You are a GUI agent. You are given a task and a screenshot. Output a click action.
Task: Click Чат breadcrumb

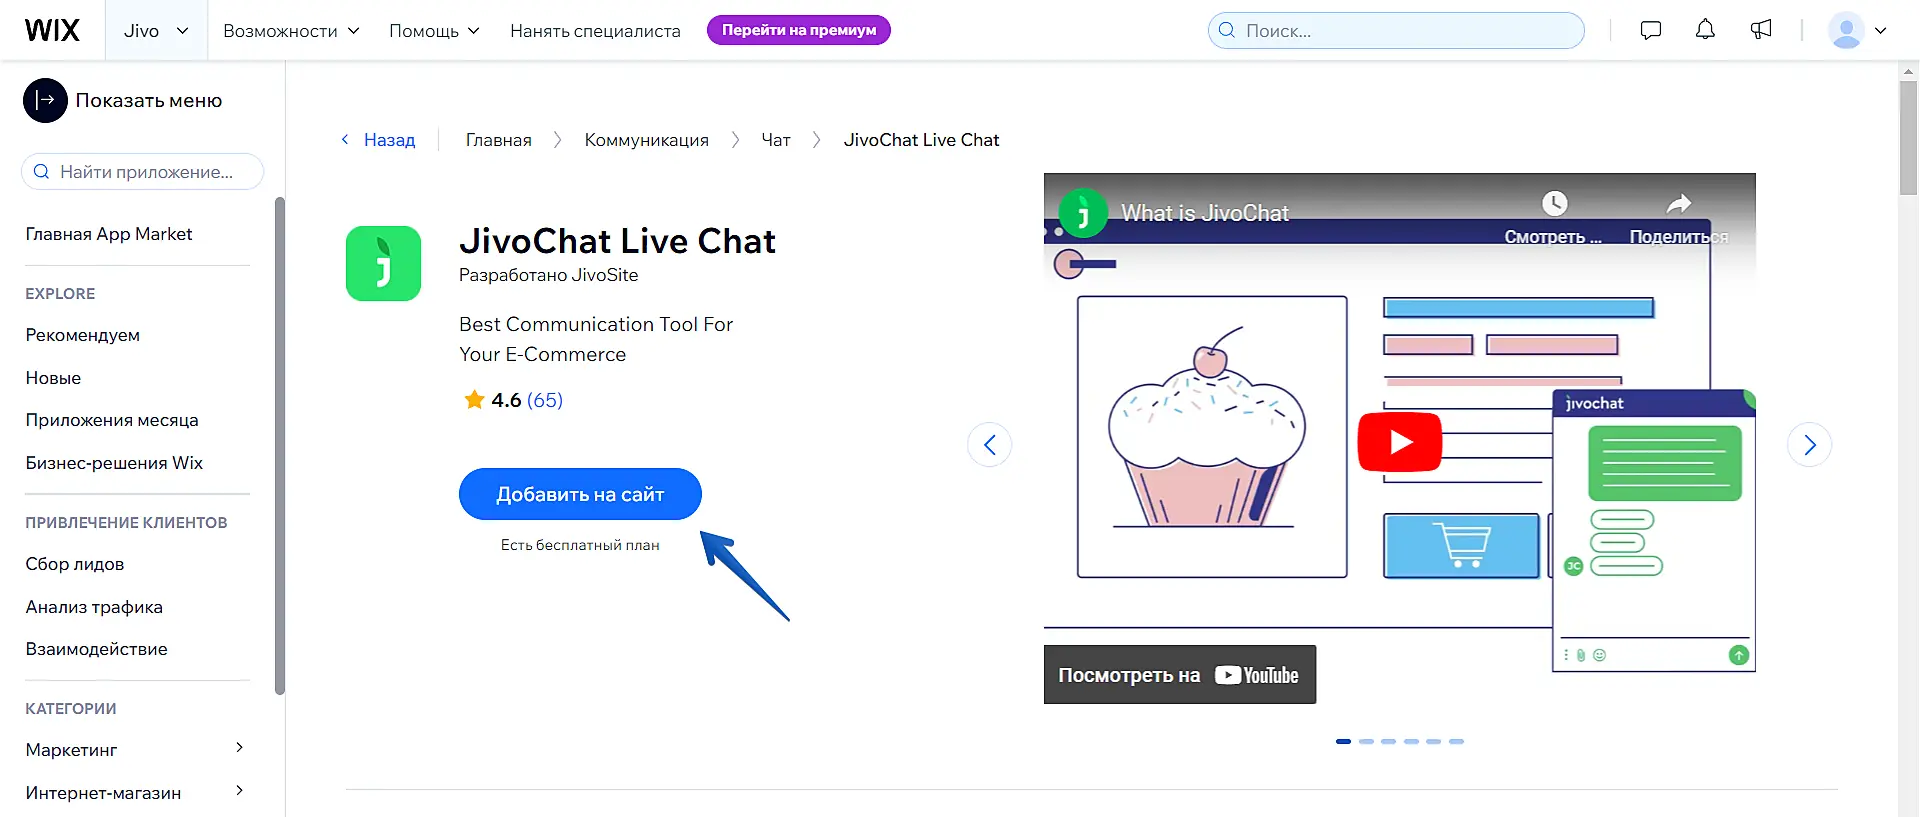coord(776,140)
